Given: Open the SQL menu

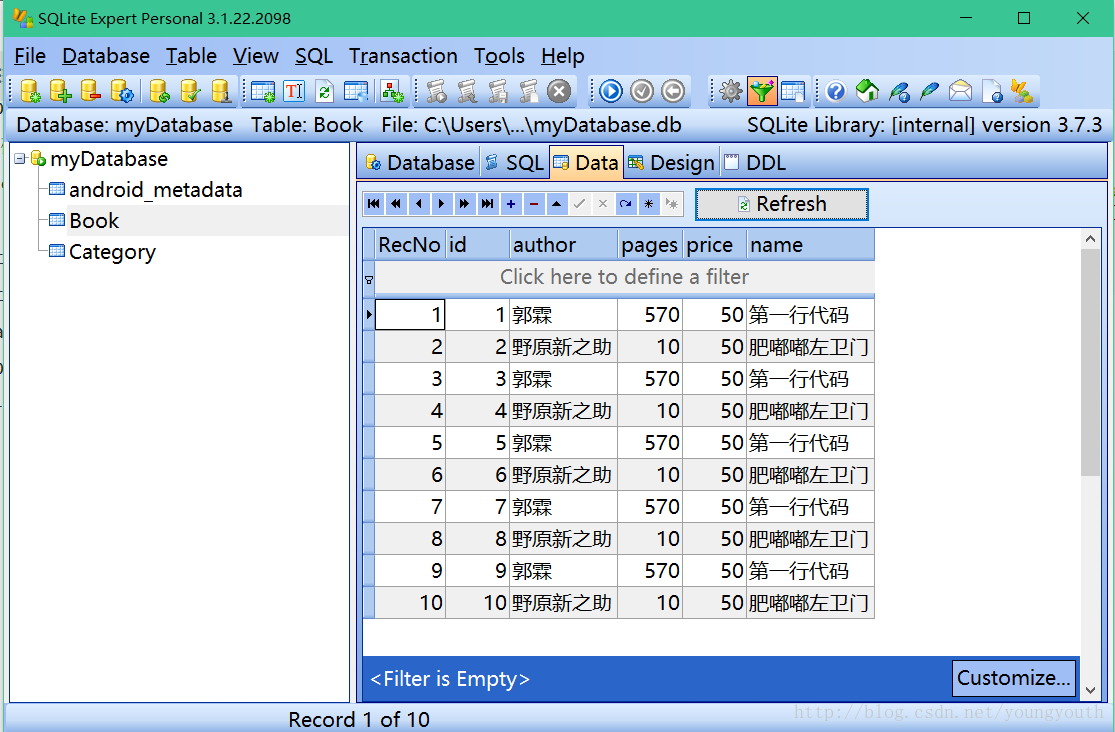Looking at the screenshot, I should (314, 56).
